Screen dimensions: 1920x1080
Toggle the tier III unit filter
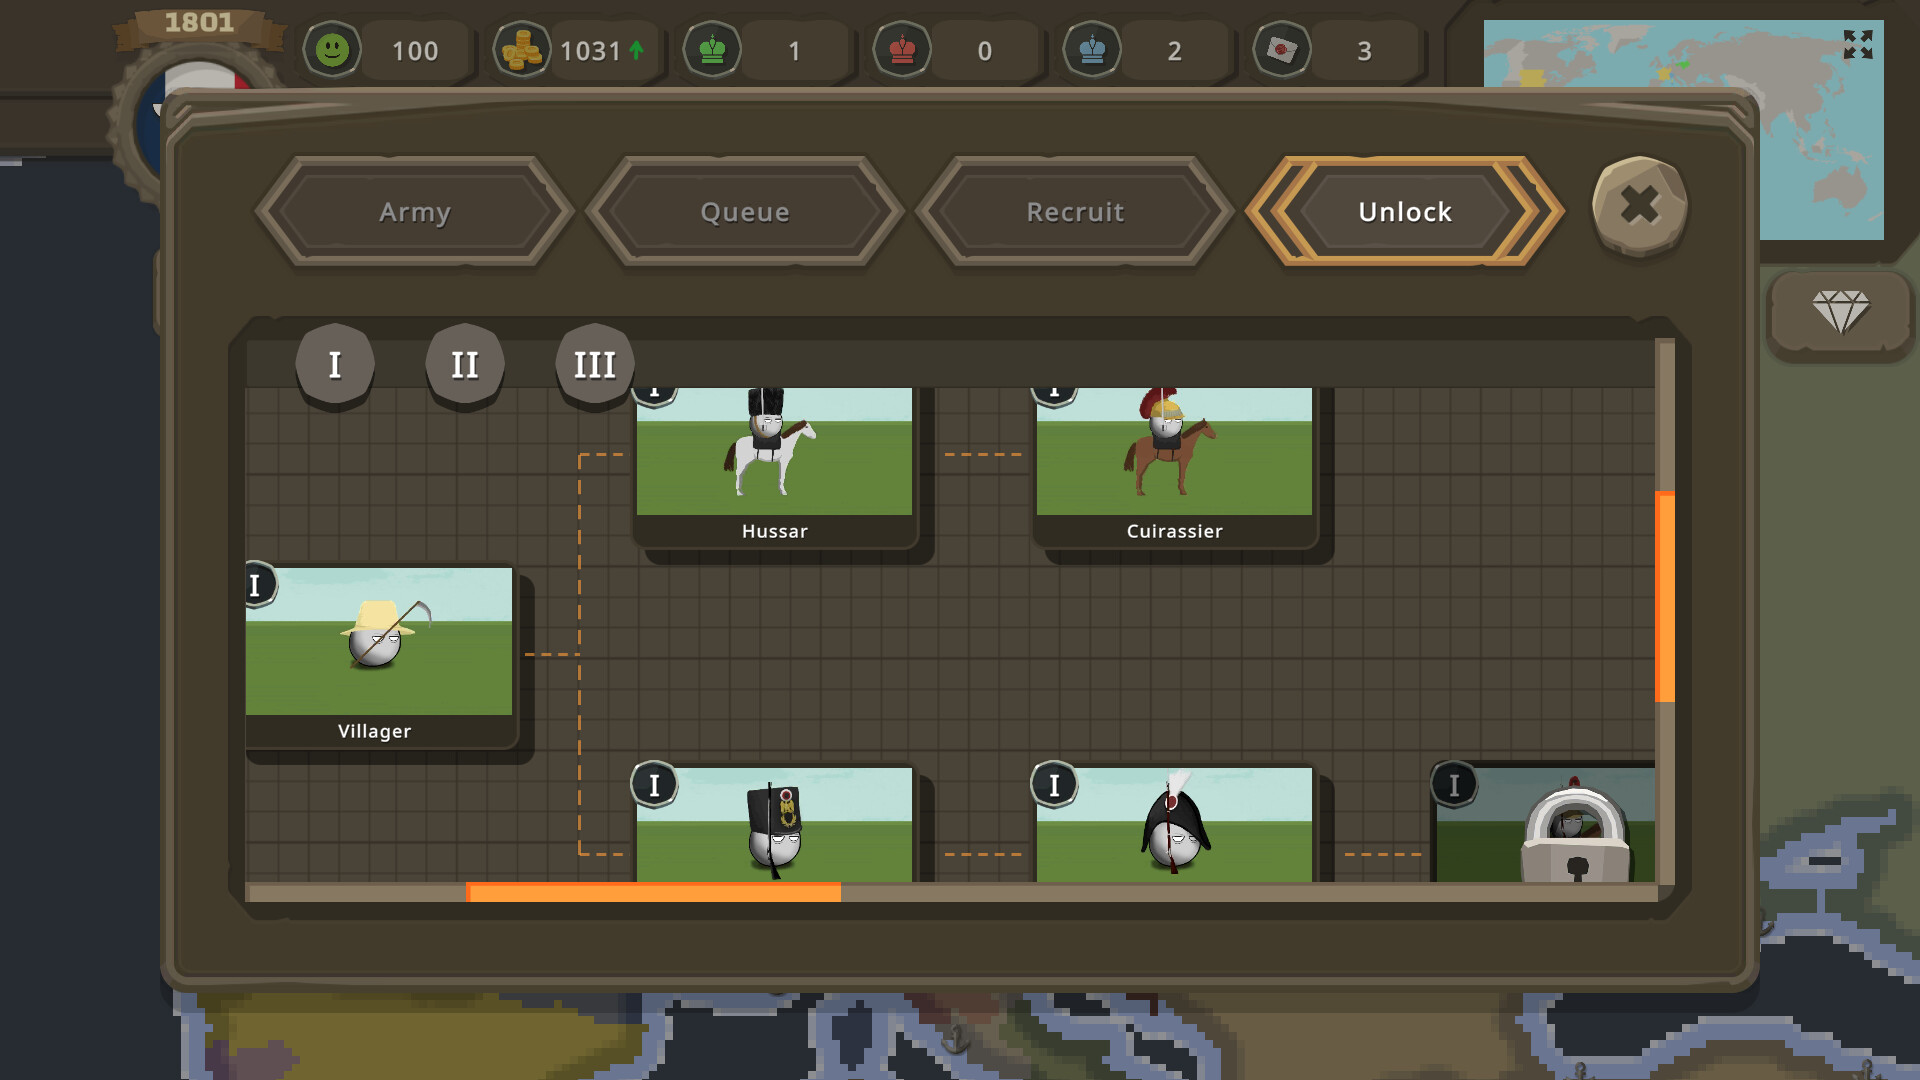(594, 364)
